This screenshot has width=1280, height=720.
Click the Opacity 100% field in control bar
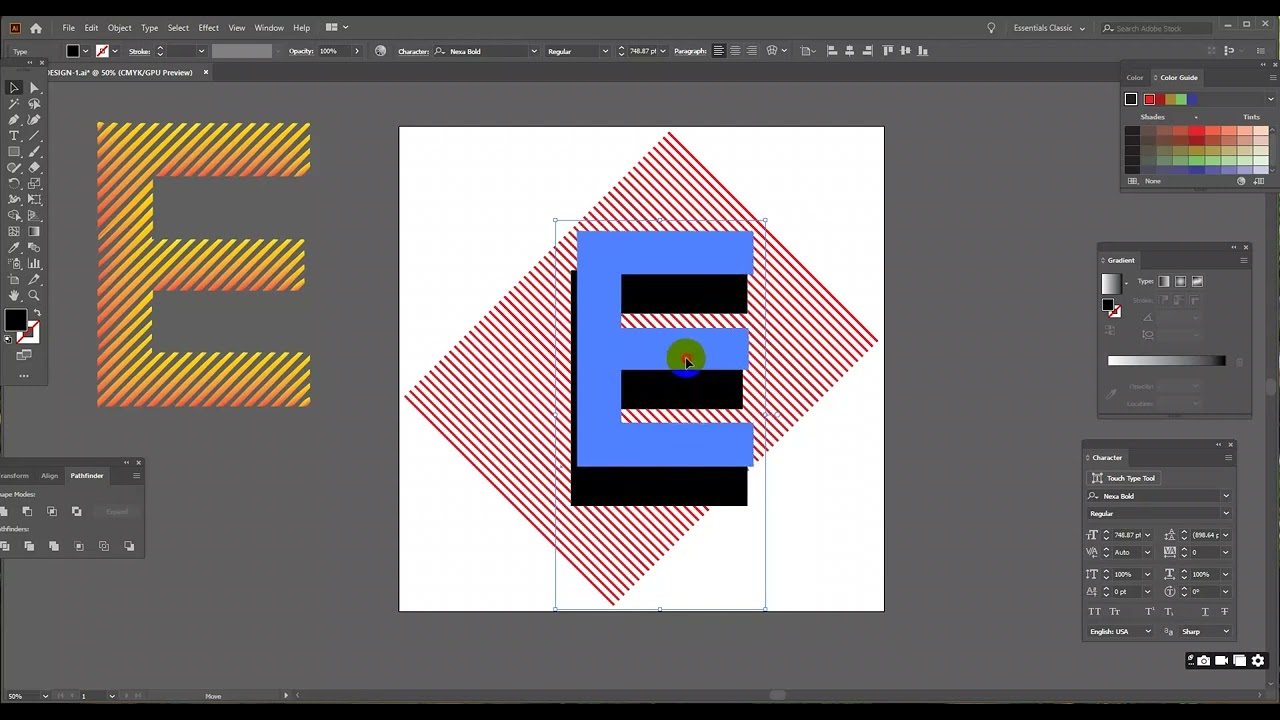[335, 51]
